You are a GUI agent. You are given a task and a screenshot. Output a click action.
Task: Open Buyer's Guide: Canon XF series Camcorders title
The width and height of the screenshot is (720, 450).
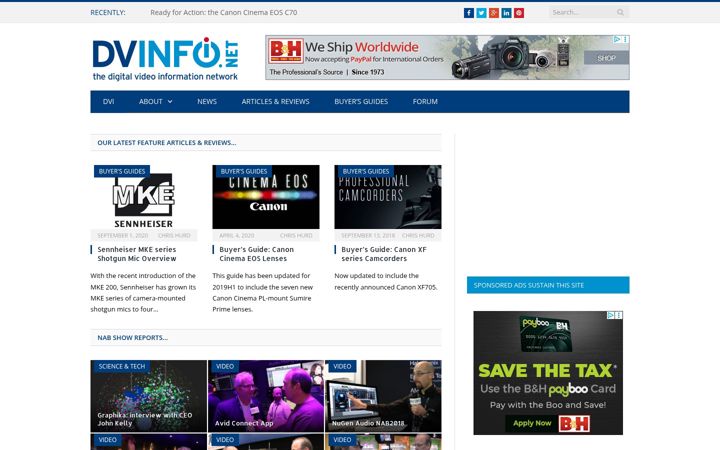click(384, 254)
